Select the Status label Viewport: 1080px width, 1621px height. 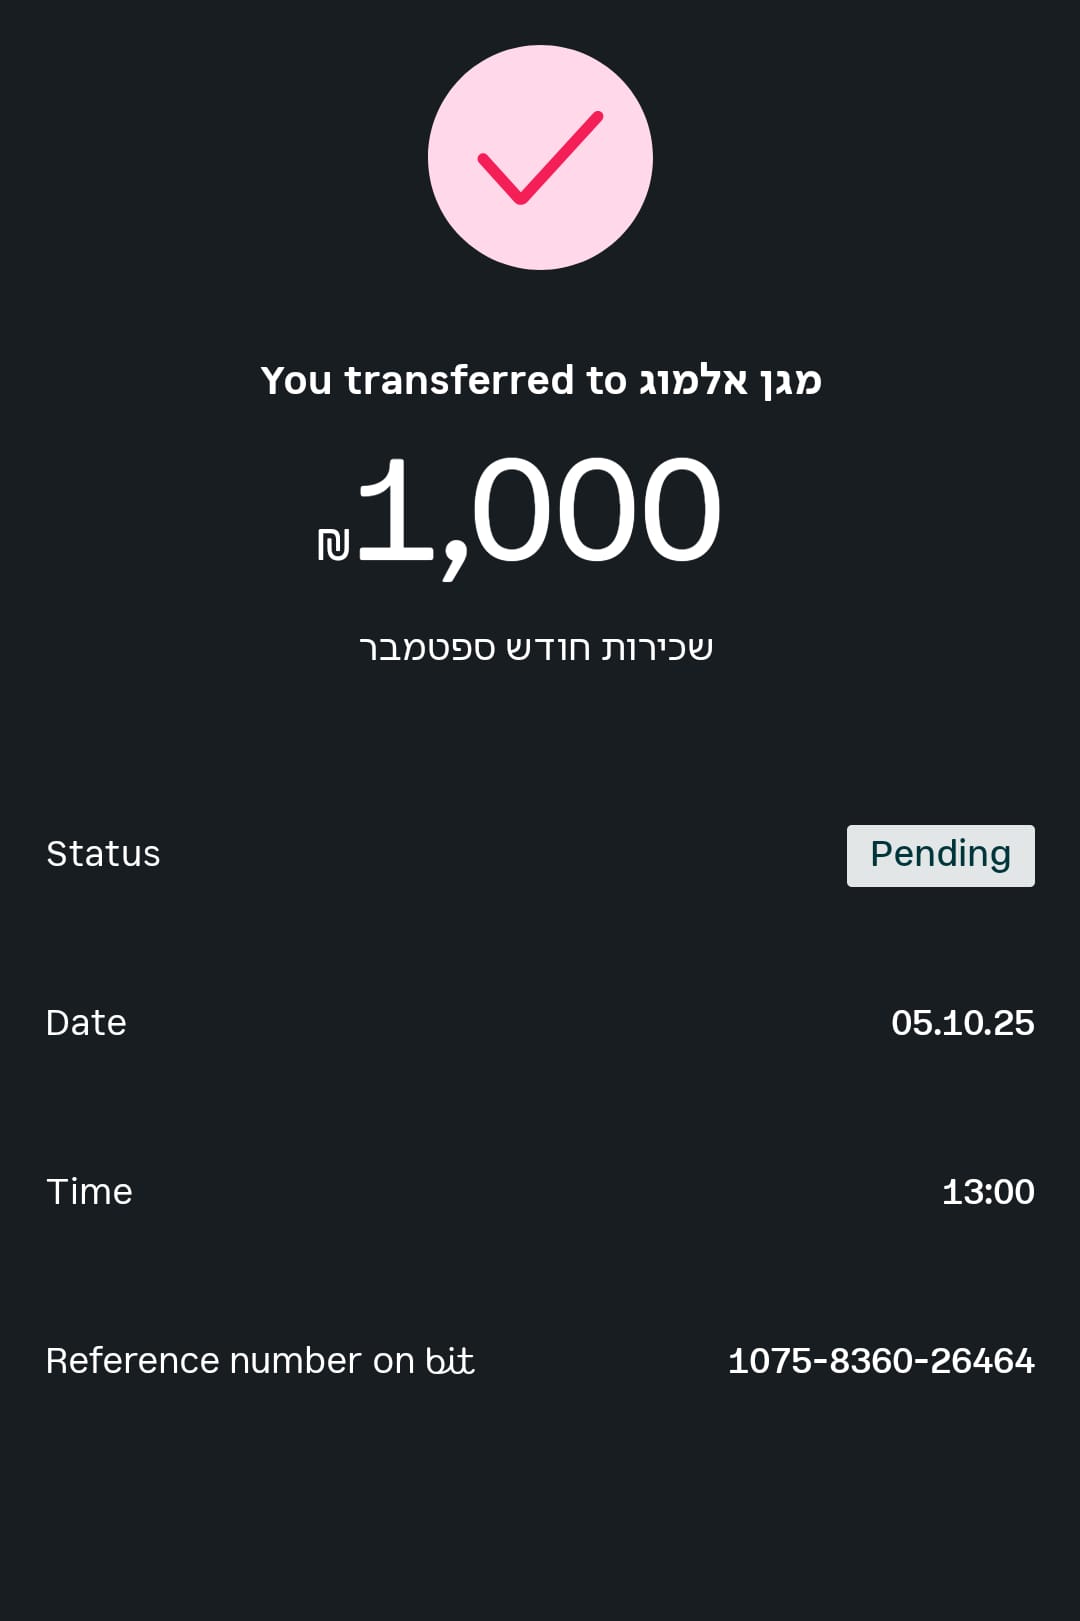(x=103, y=854)
